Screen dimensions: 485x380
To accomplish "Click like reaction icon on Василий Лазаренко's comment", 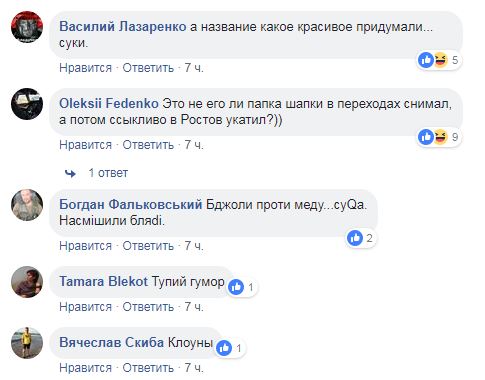I will point(426,60).
